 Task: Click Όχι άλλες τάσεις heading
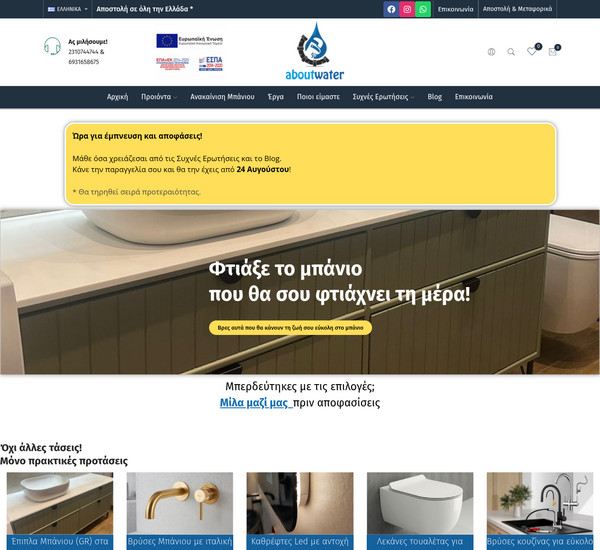(41, 448)
